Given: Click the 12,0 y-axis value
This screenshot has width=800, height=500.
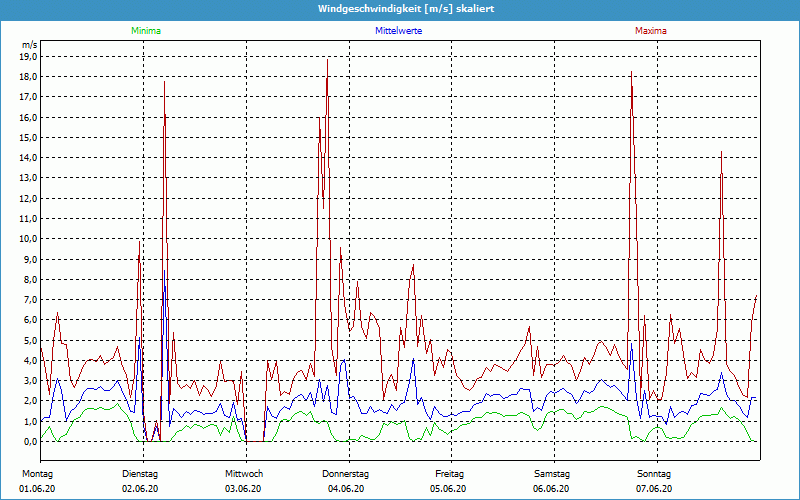Looking at the screenshot, I should point(28,198).
